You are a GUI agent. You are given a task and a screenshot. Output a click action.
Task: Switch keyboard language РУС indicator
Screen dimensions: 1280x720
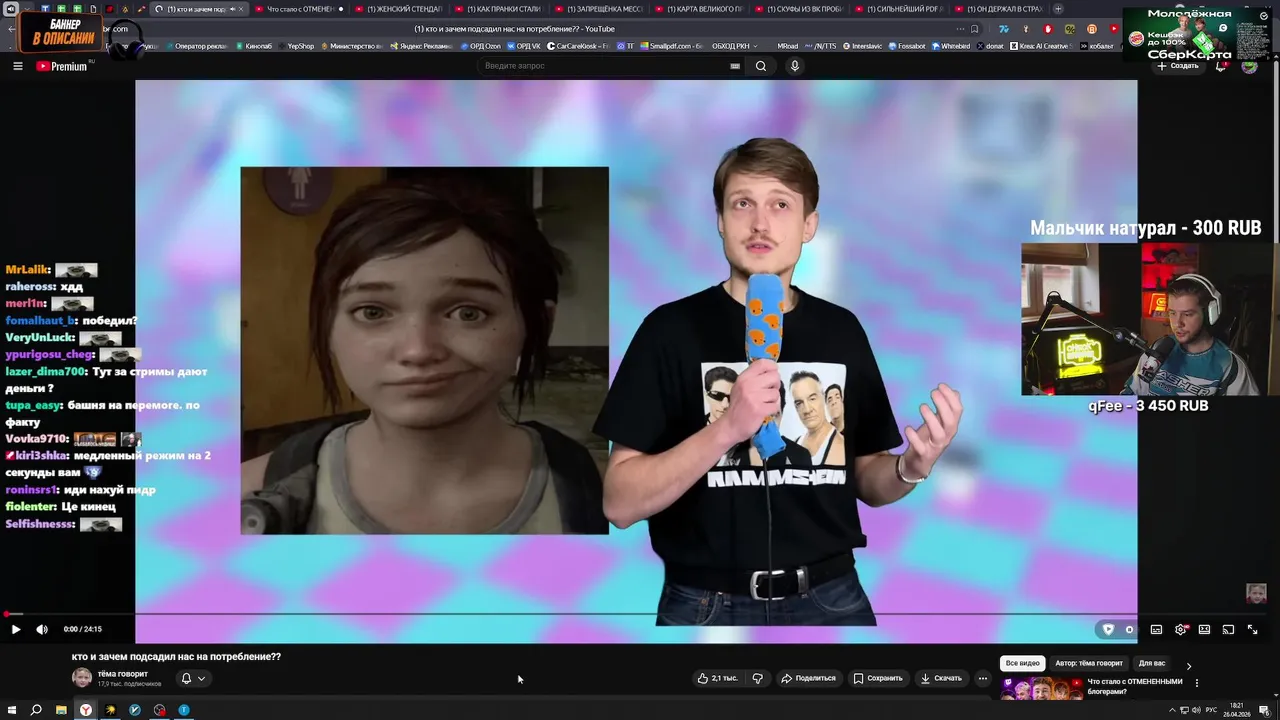pyautogui.click(x=1211, y=710)
